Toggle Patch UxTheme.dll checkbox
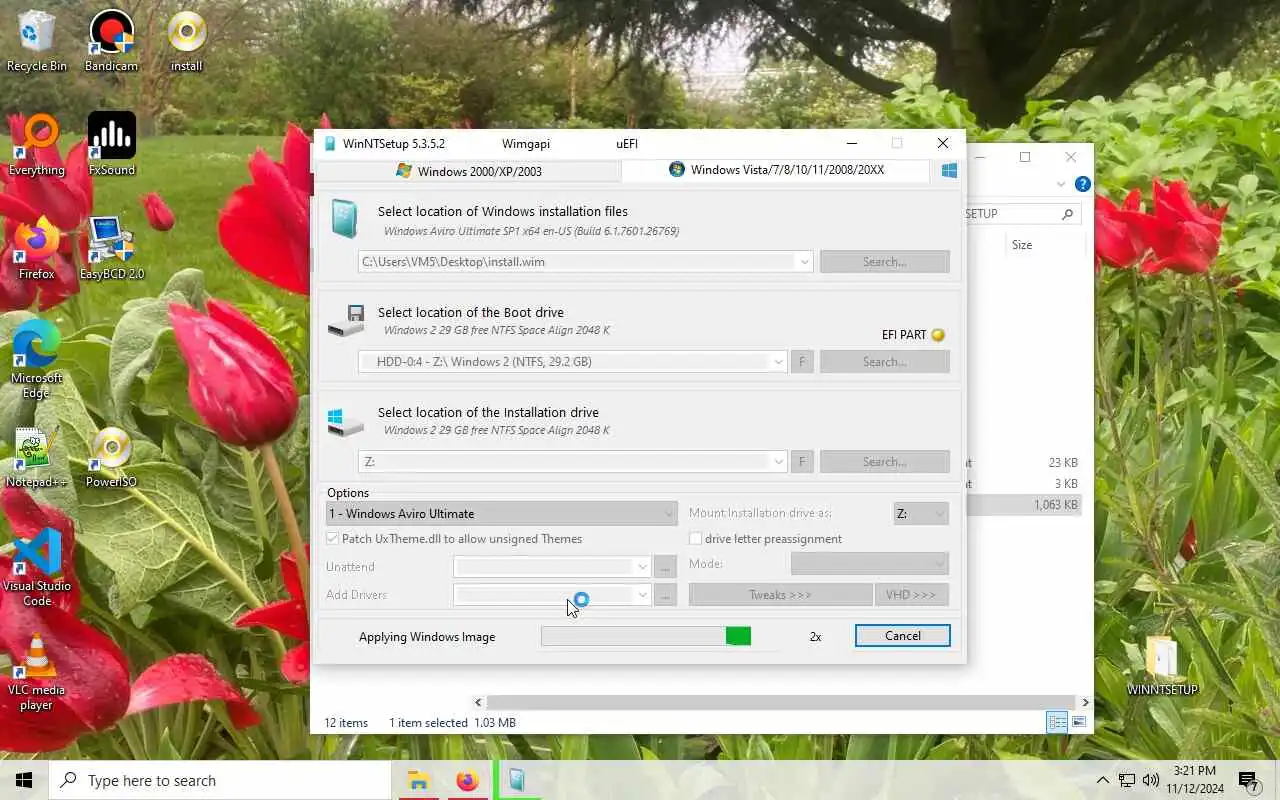The width and height of the screenshot is (1280, 800). tap(333, 539)
